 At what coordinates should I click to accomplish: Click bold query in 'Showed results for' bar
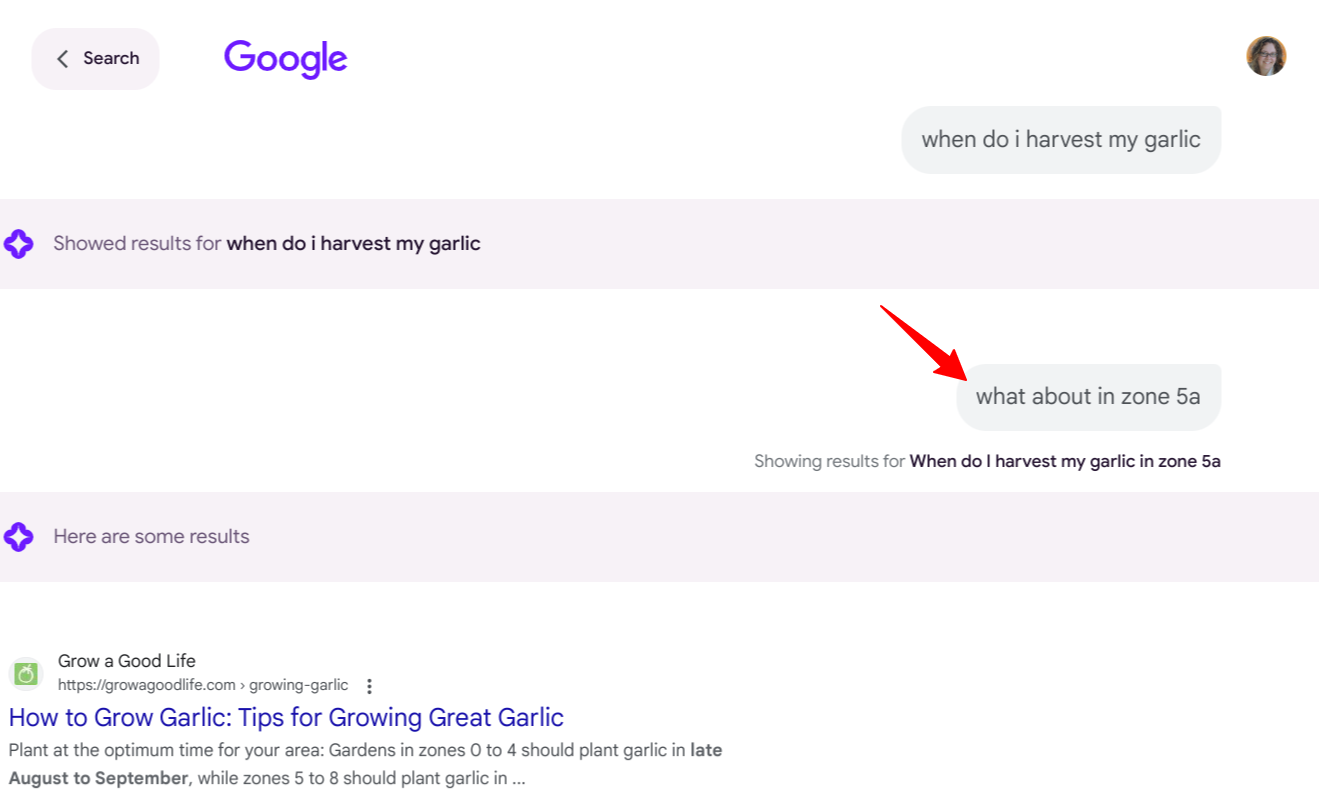(x=353, y=243)
